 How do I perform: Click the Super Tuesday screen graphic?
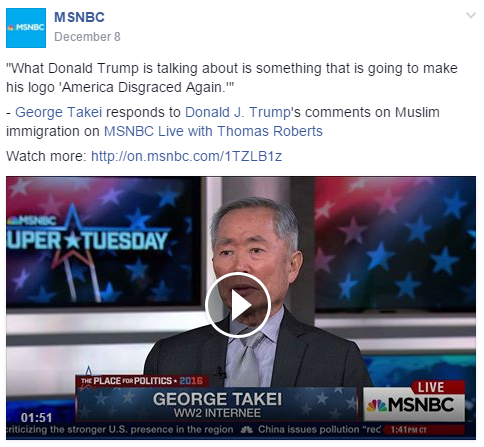tap(88, 237)
